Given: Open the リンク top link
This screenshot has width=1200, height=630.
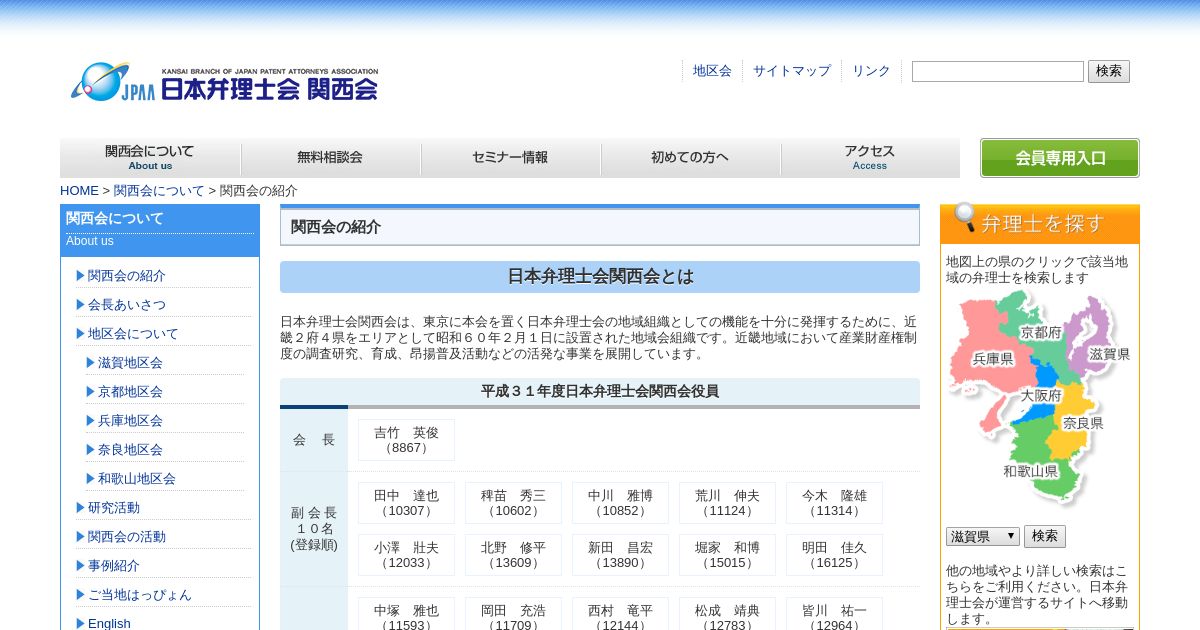Looking at the screenshot, I should click(871, 71).
